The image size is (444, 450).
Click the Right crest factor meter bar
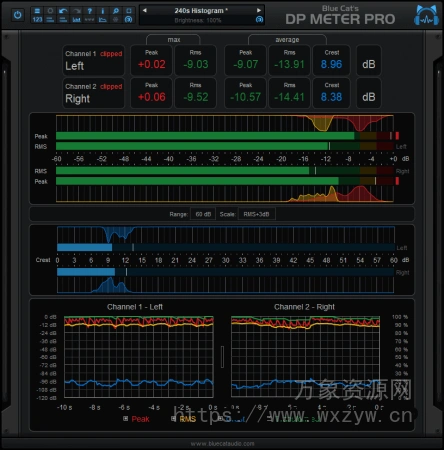226,272
